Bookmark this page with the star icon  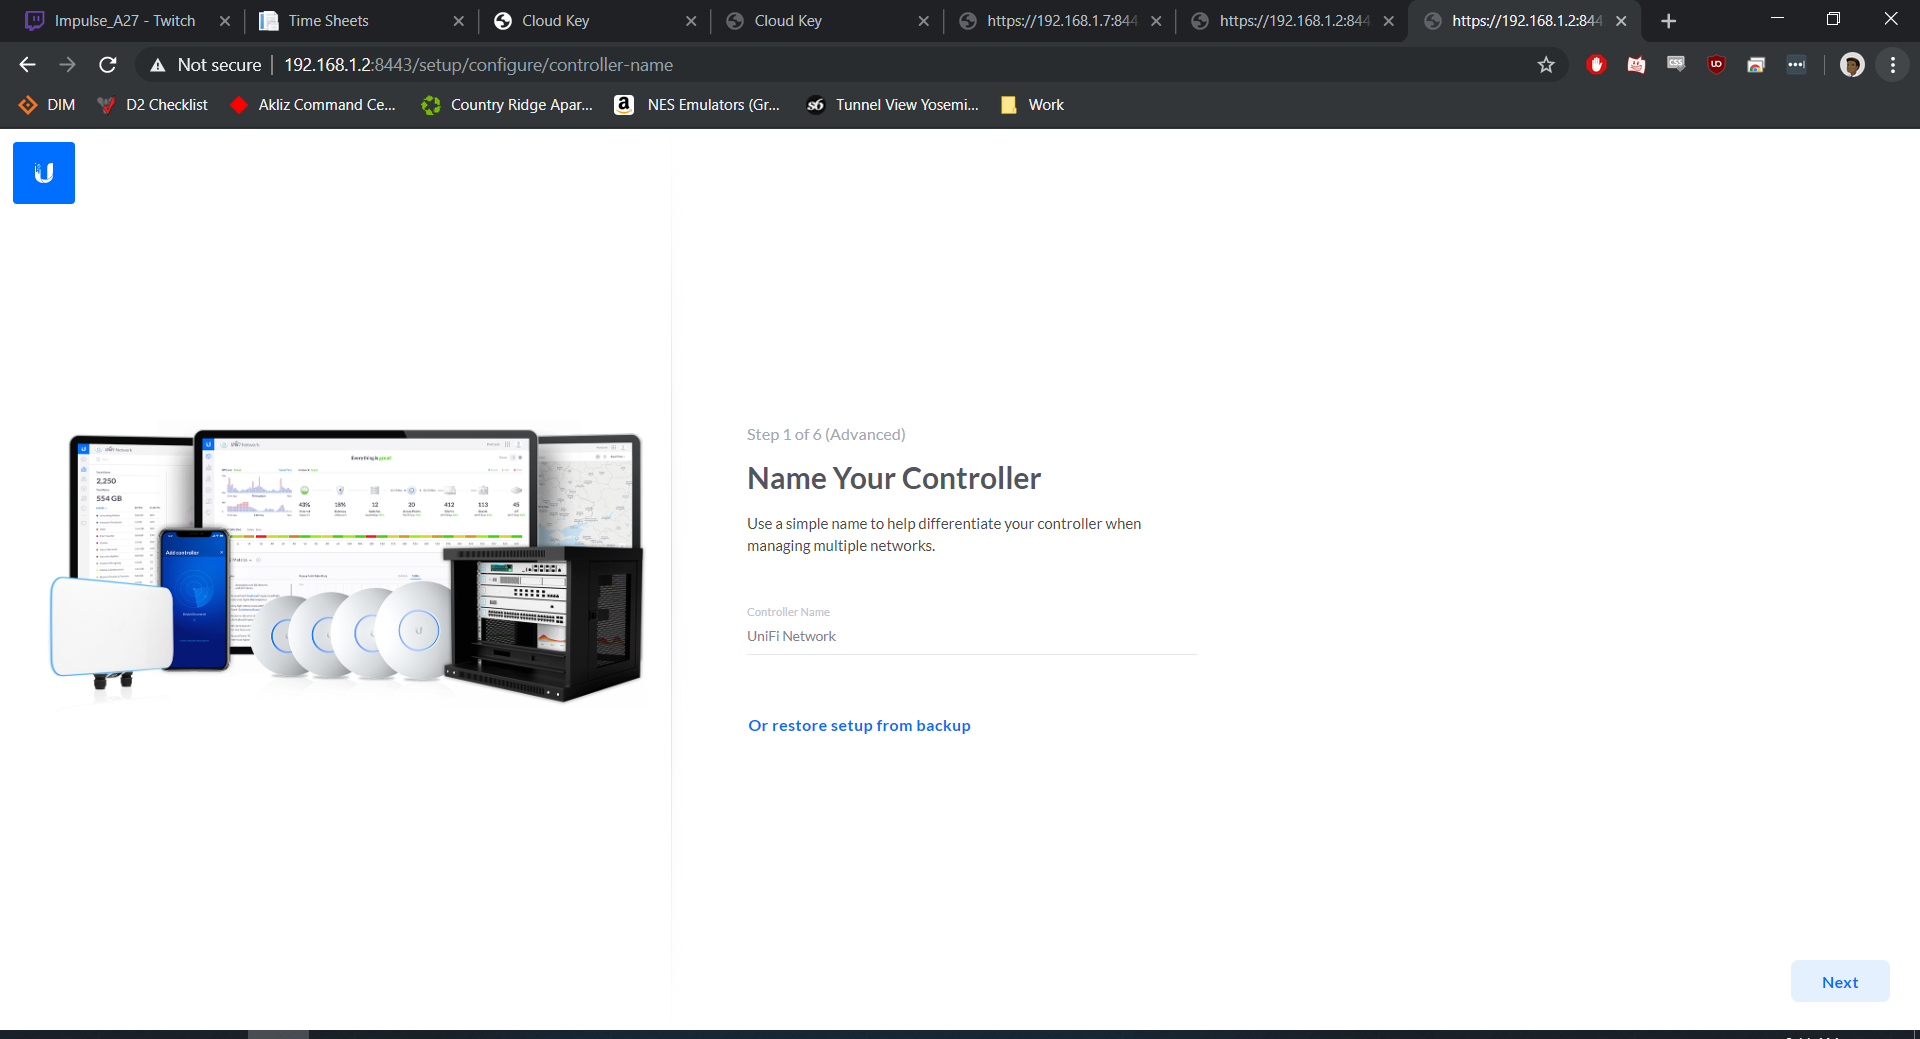1546,65
